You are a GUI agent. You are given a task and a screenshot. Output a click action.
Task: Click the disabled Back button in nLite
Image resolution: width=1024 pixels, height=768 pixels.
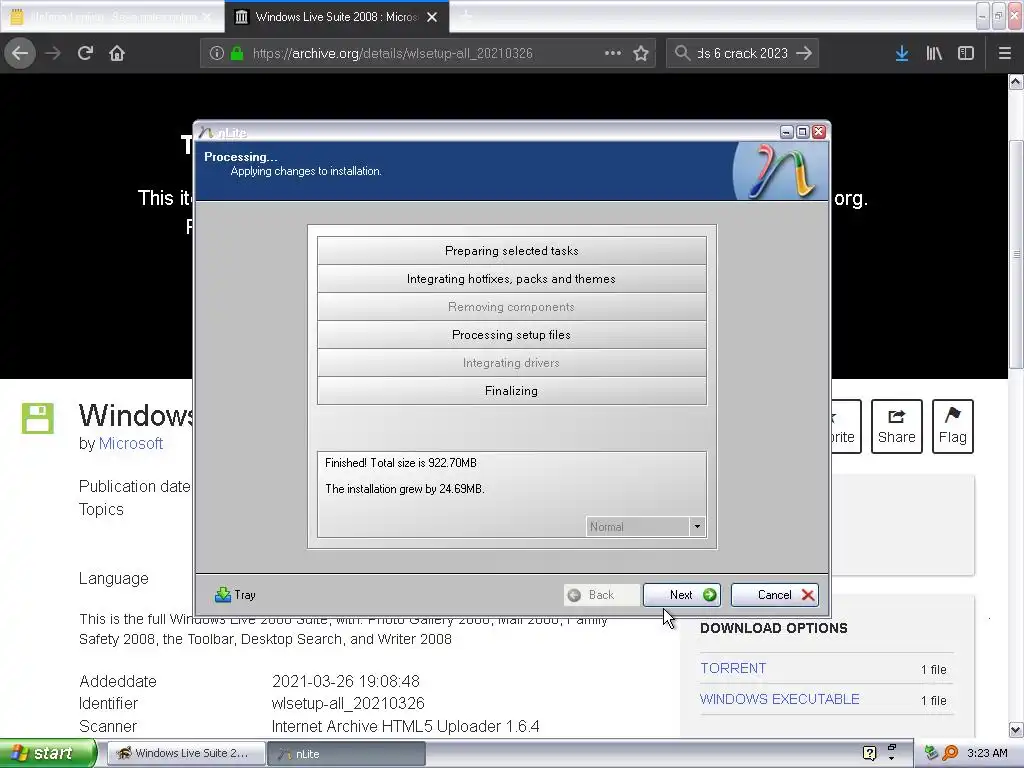pos(601,595)
